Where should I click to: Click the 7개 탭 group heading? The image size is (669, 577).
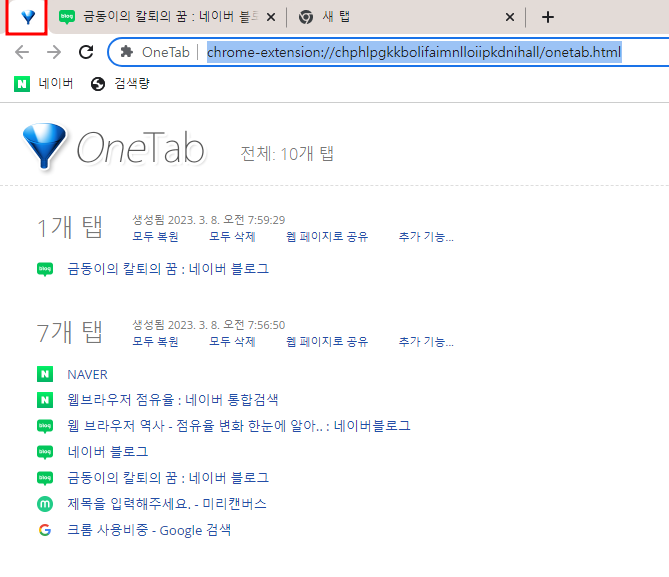click(70, 332)
